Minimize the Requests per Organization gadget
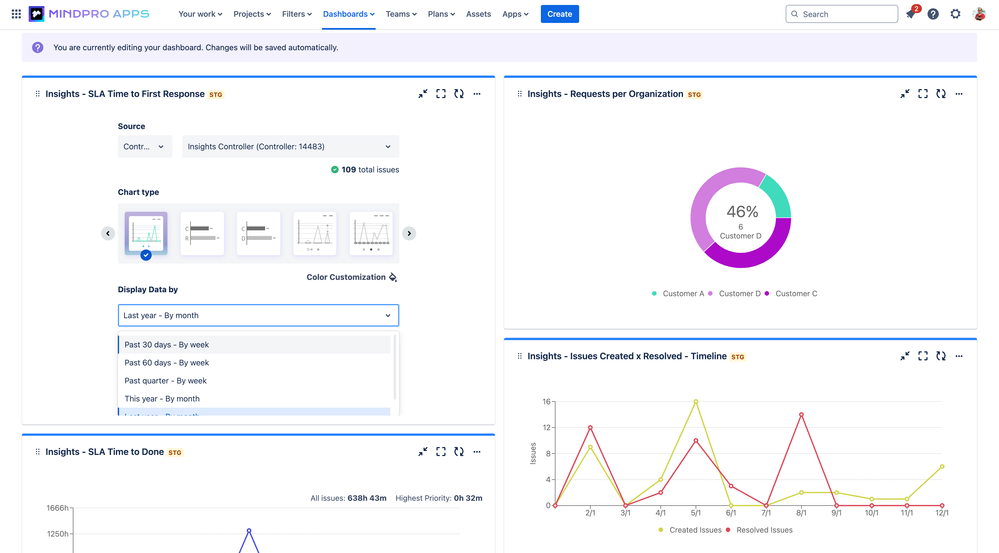The height and width of the screenshot is (553, 999). pos(905,94)
